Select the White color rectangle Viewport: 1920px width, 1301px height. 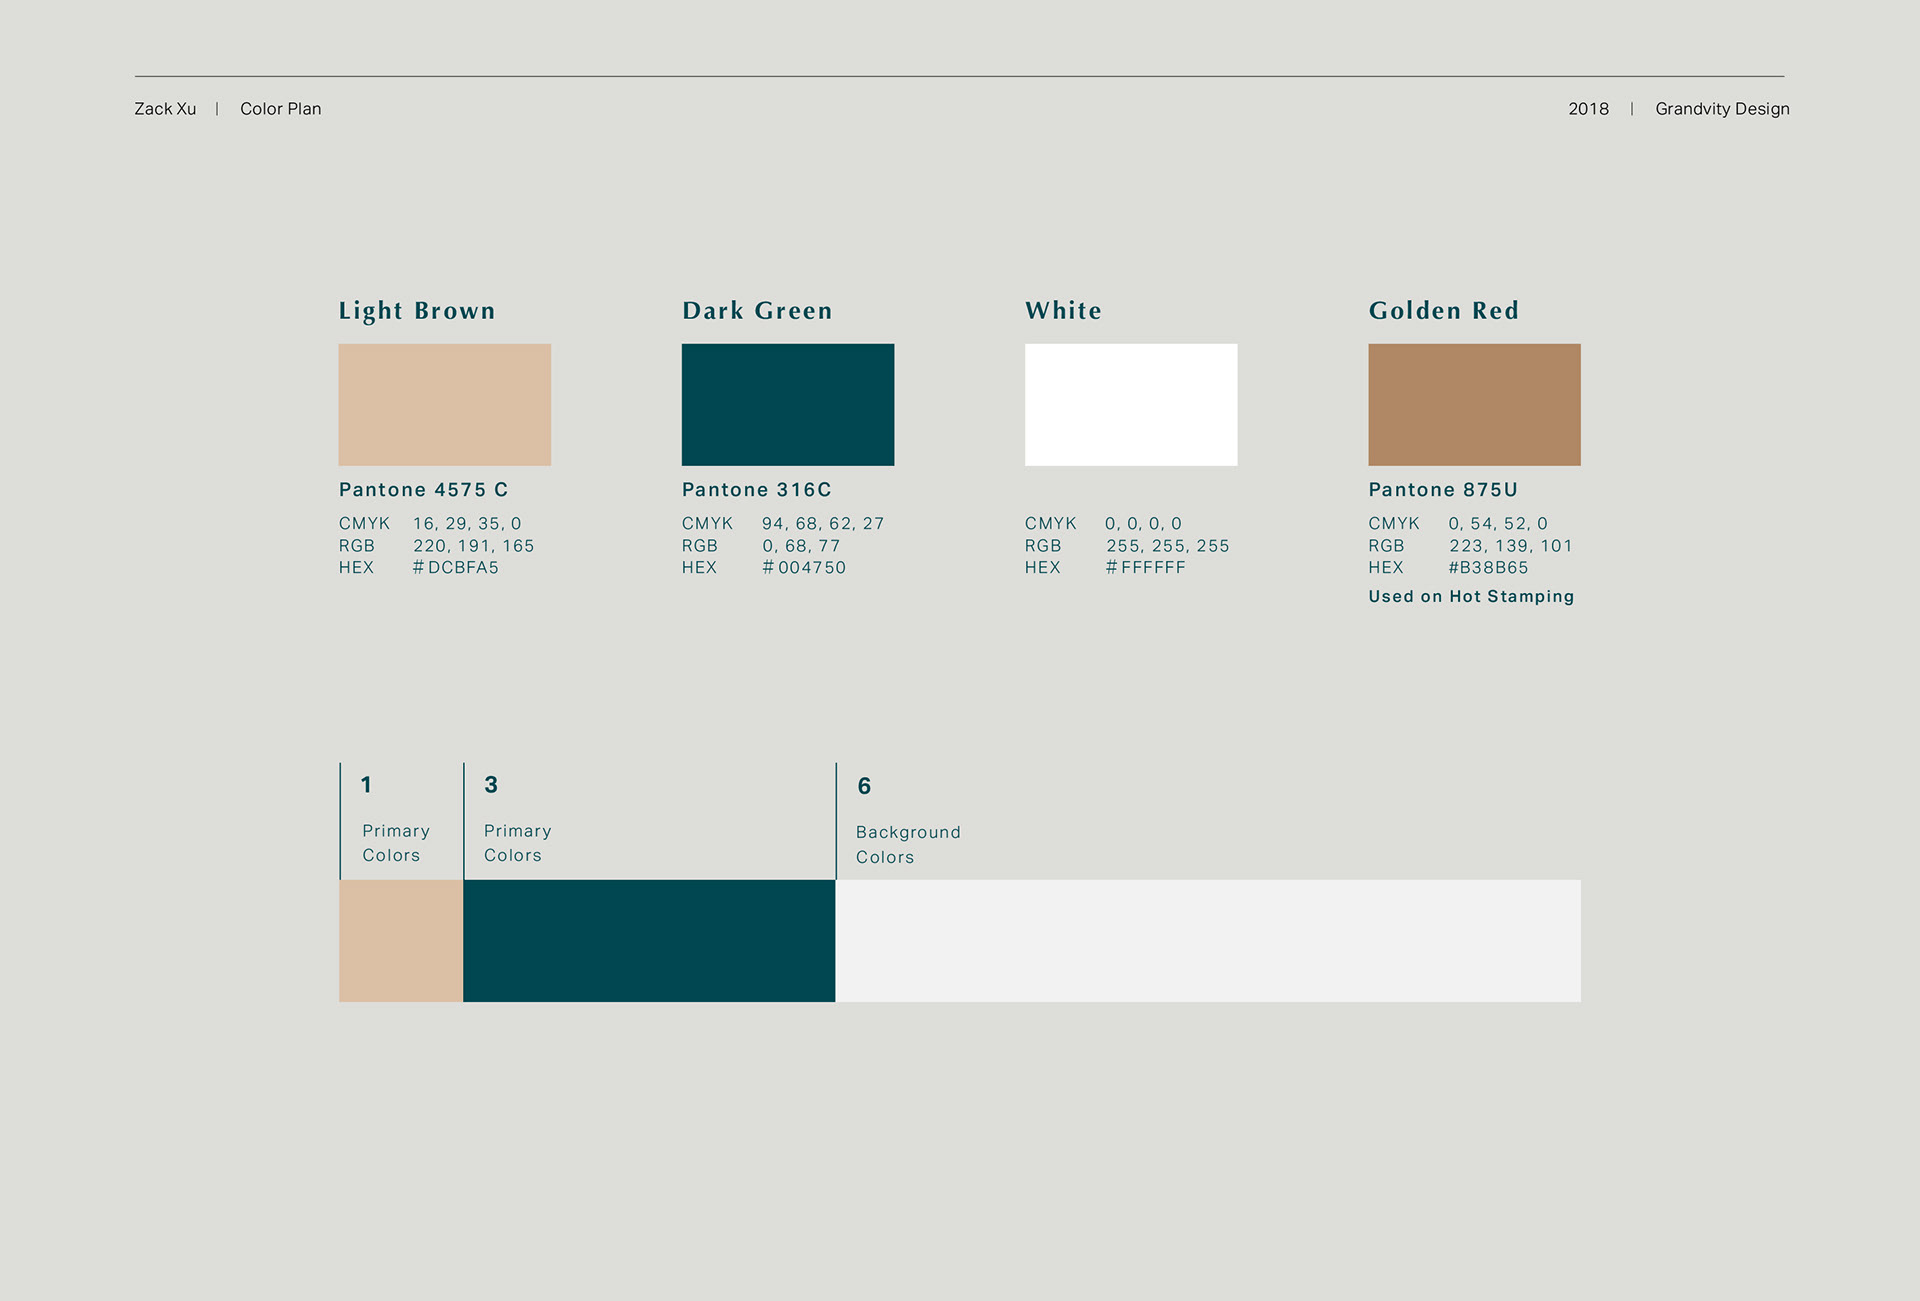point(1131,404)
